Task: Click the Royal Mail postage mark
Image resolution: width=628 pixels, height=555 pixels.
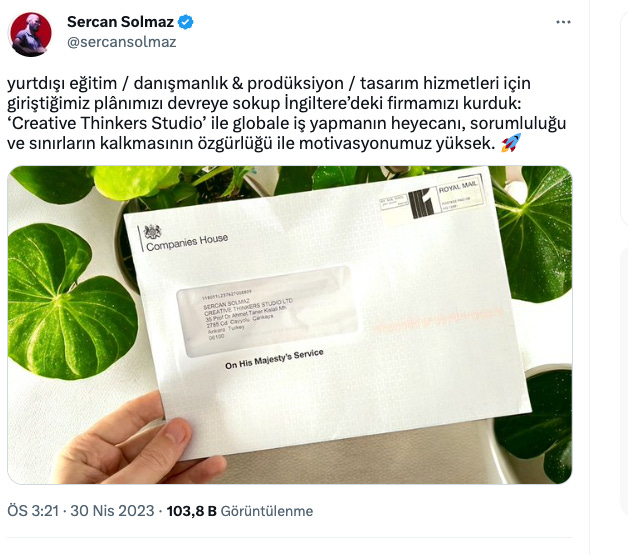Action: (447, 198)
